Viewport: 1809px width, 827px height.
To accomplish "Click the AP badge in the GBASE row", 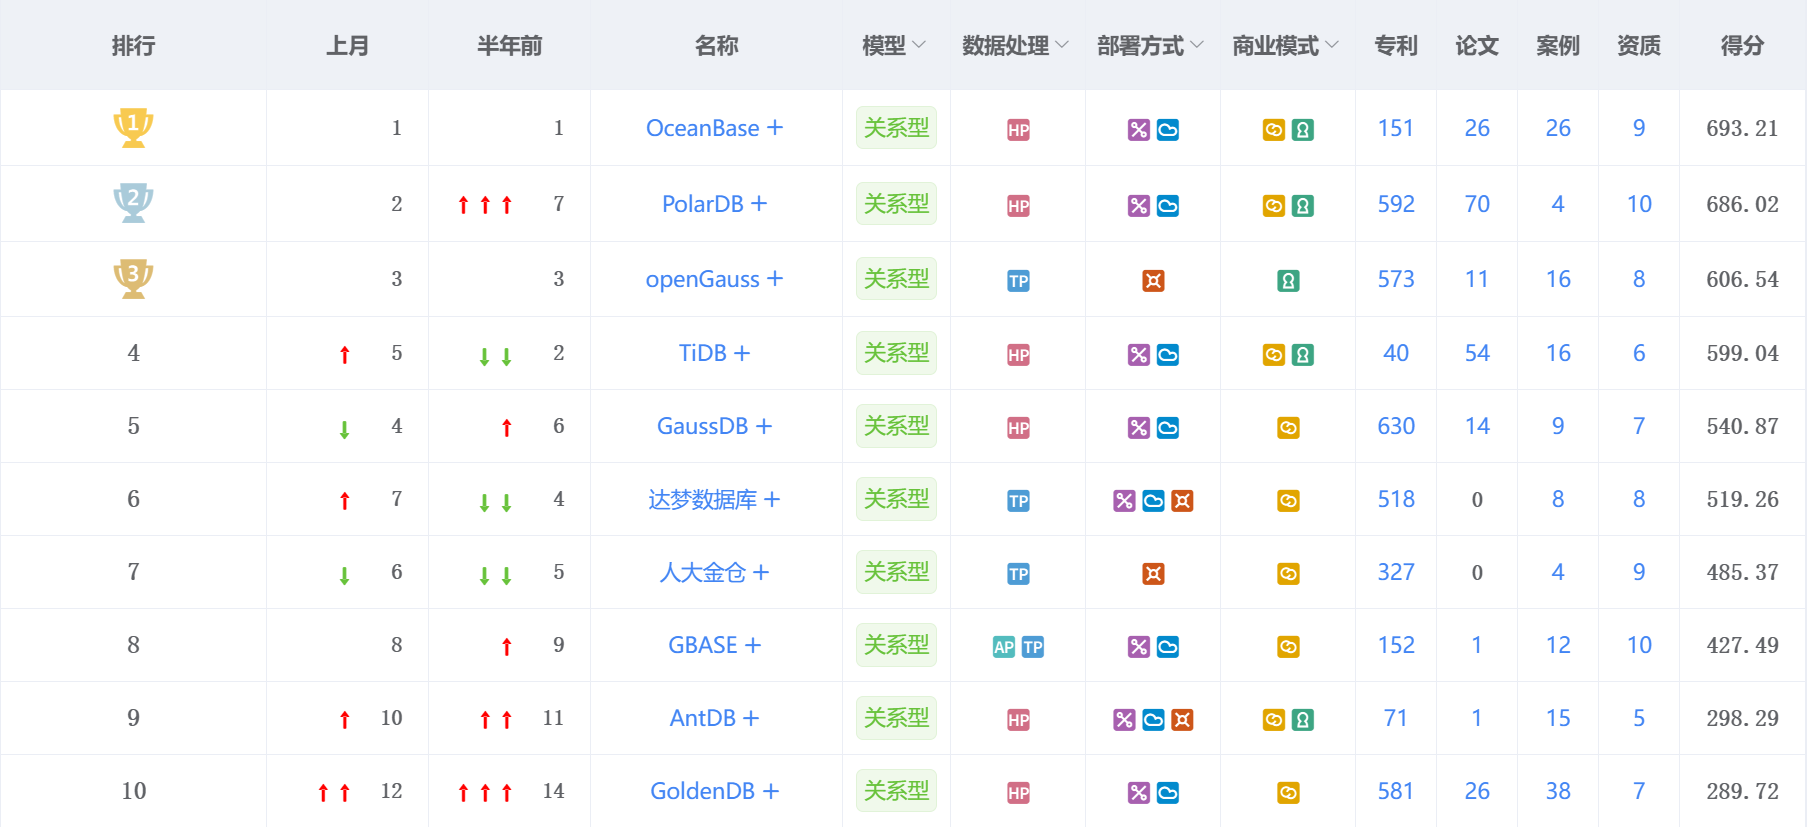I will pyautogui.click(x=1004, y=647).
